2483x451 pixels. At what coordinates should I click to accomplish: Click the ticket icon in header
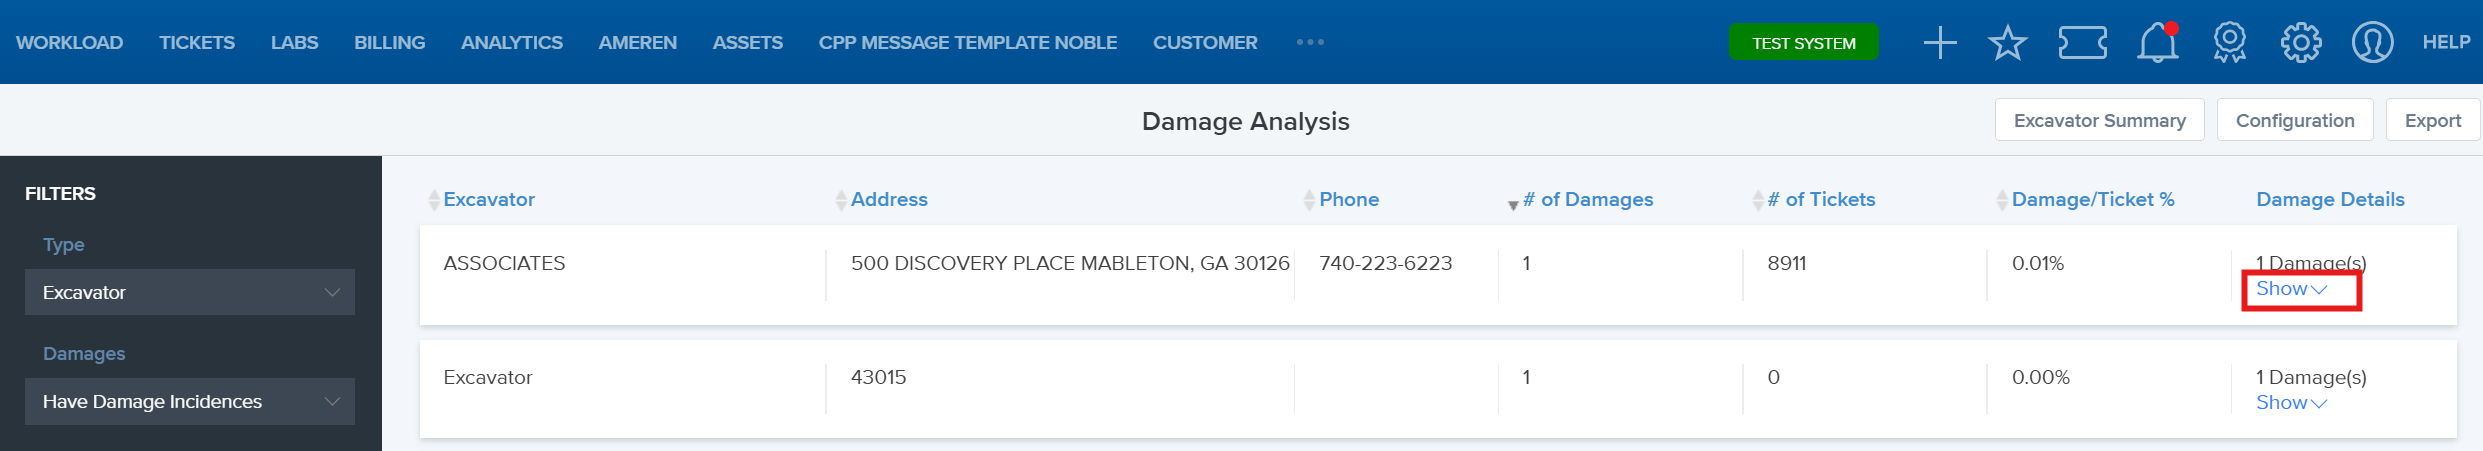coord(2083,43)
